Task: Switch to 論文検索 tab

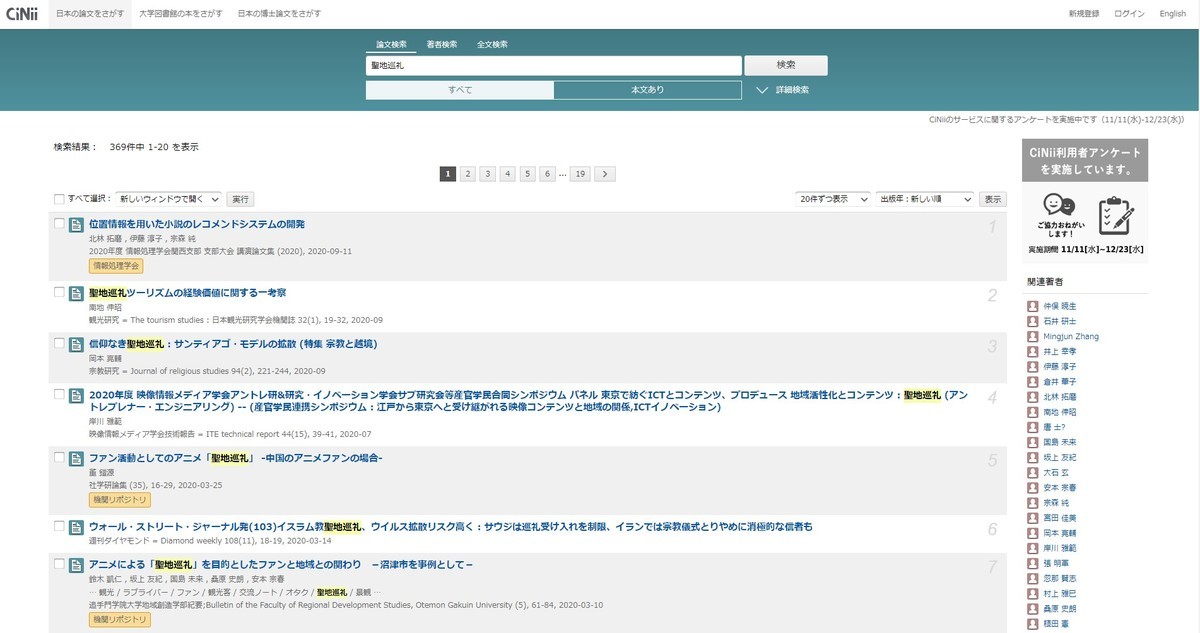Action: pos(391,44)
